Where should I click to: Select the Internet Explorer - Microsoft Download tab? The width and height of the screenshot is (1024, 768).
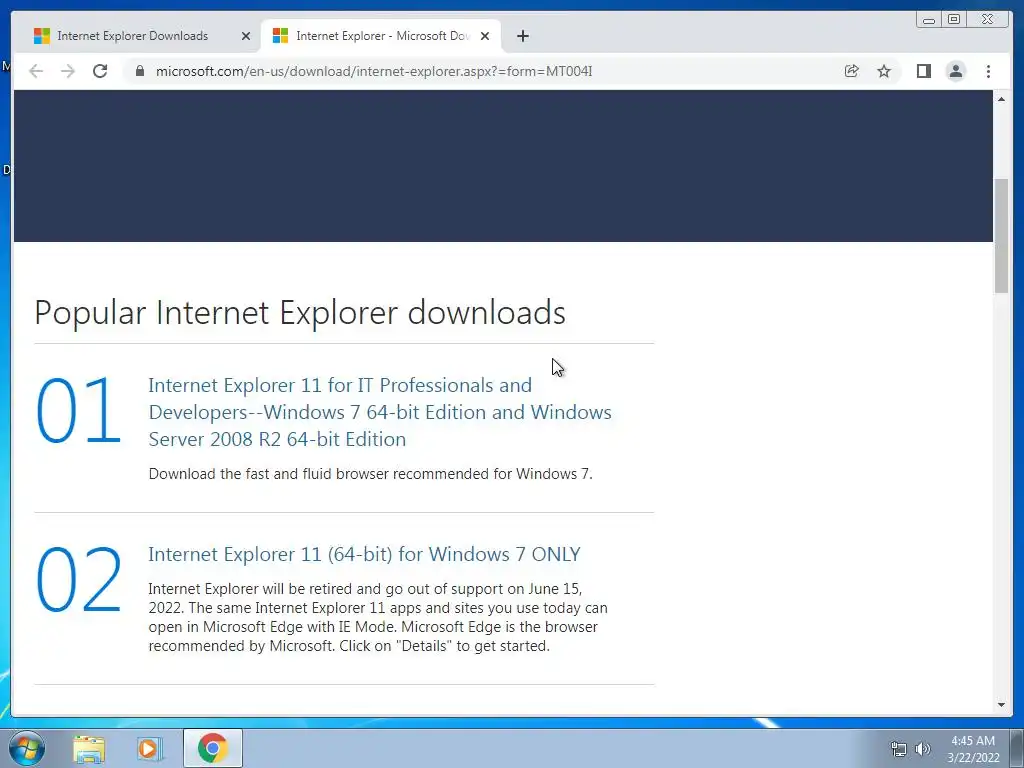[x=381, y=36]
